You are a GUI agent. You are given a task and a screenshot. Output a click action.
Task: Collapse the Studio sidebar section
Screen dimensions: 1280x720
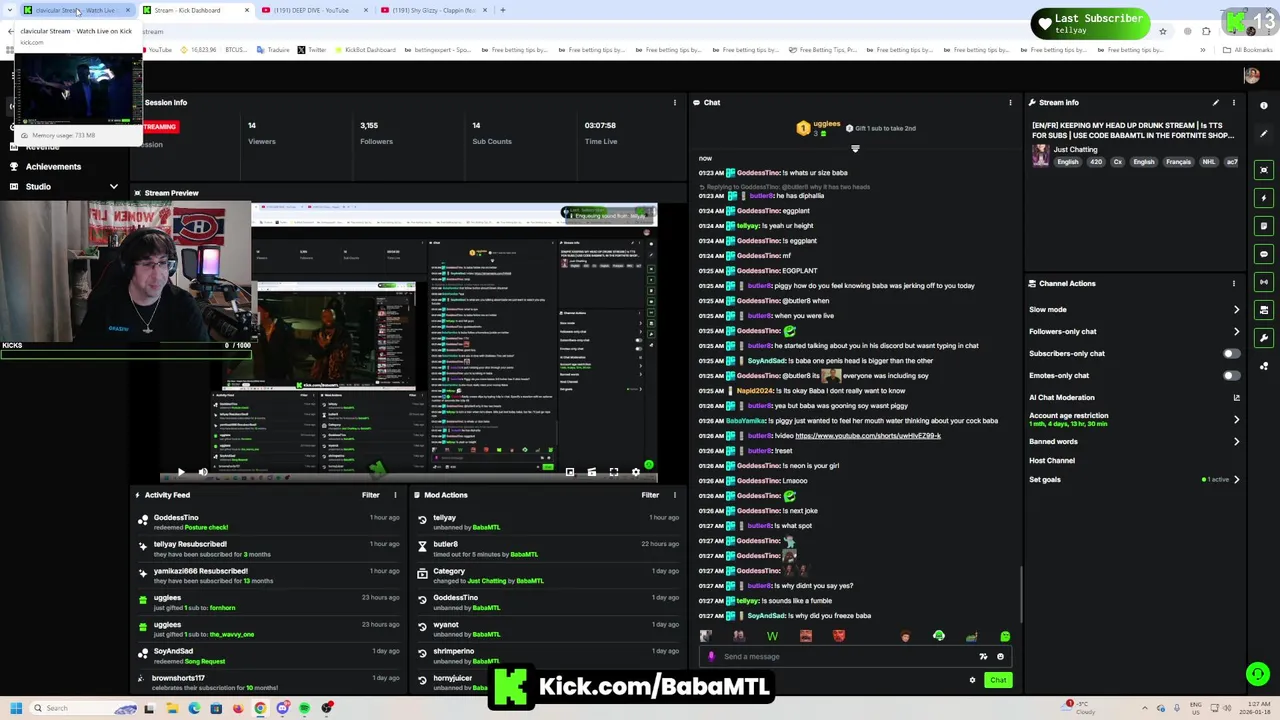114,187
